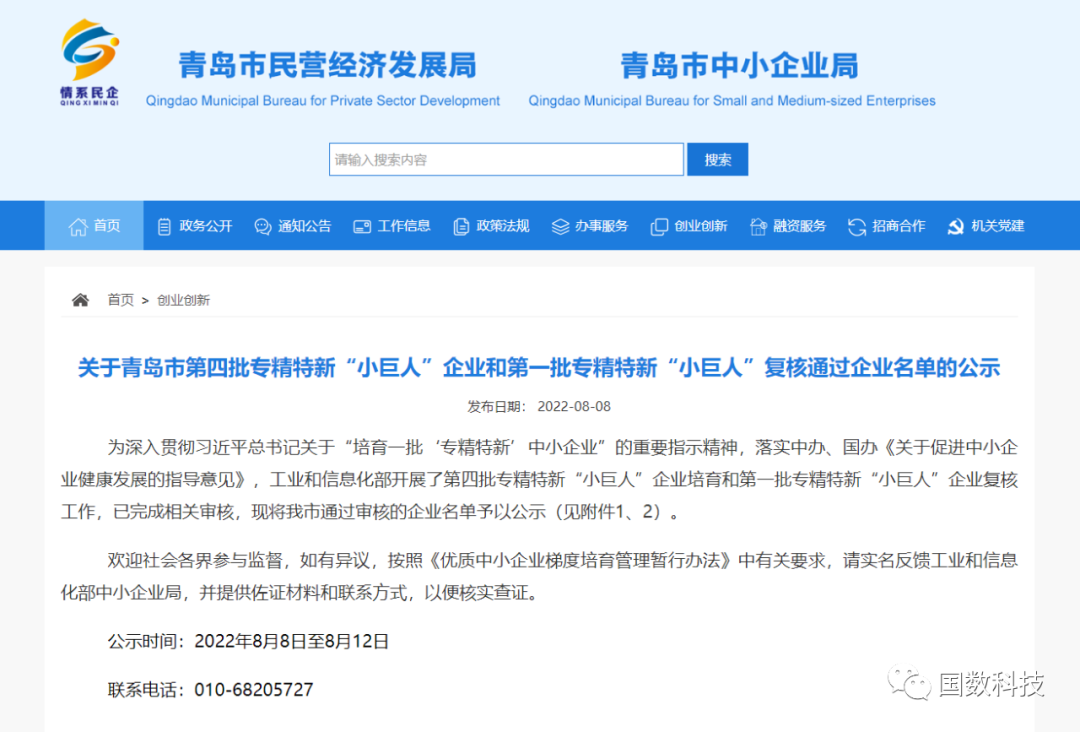Click the 创业创新 breadcrumb link

pos(183,300)
